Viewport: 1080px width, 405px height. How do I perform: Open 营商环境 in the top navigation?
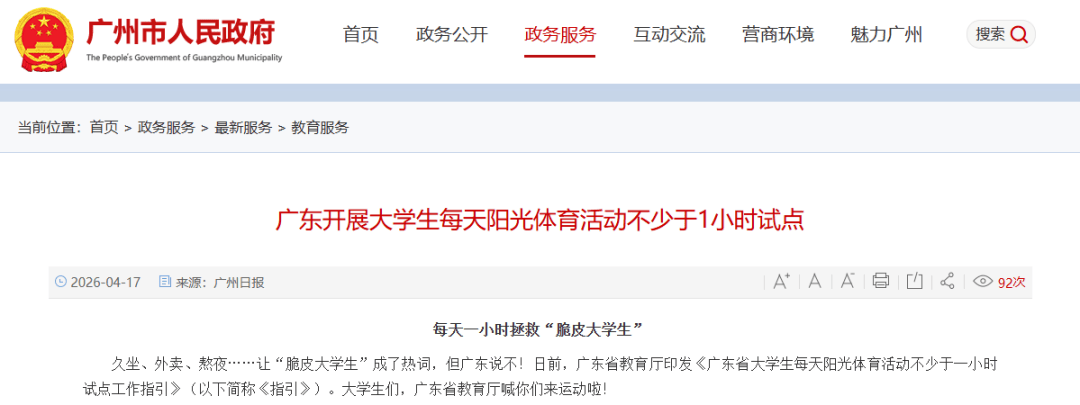point(778,34)
